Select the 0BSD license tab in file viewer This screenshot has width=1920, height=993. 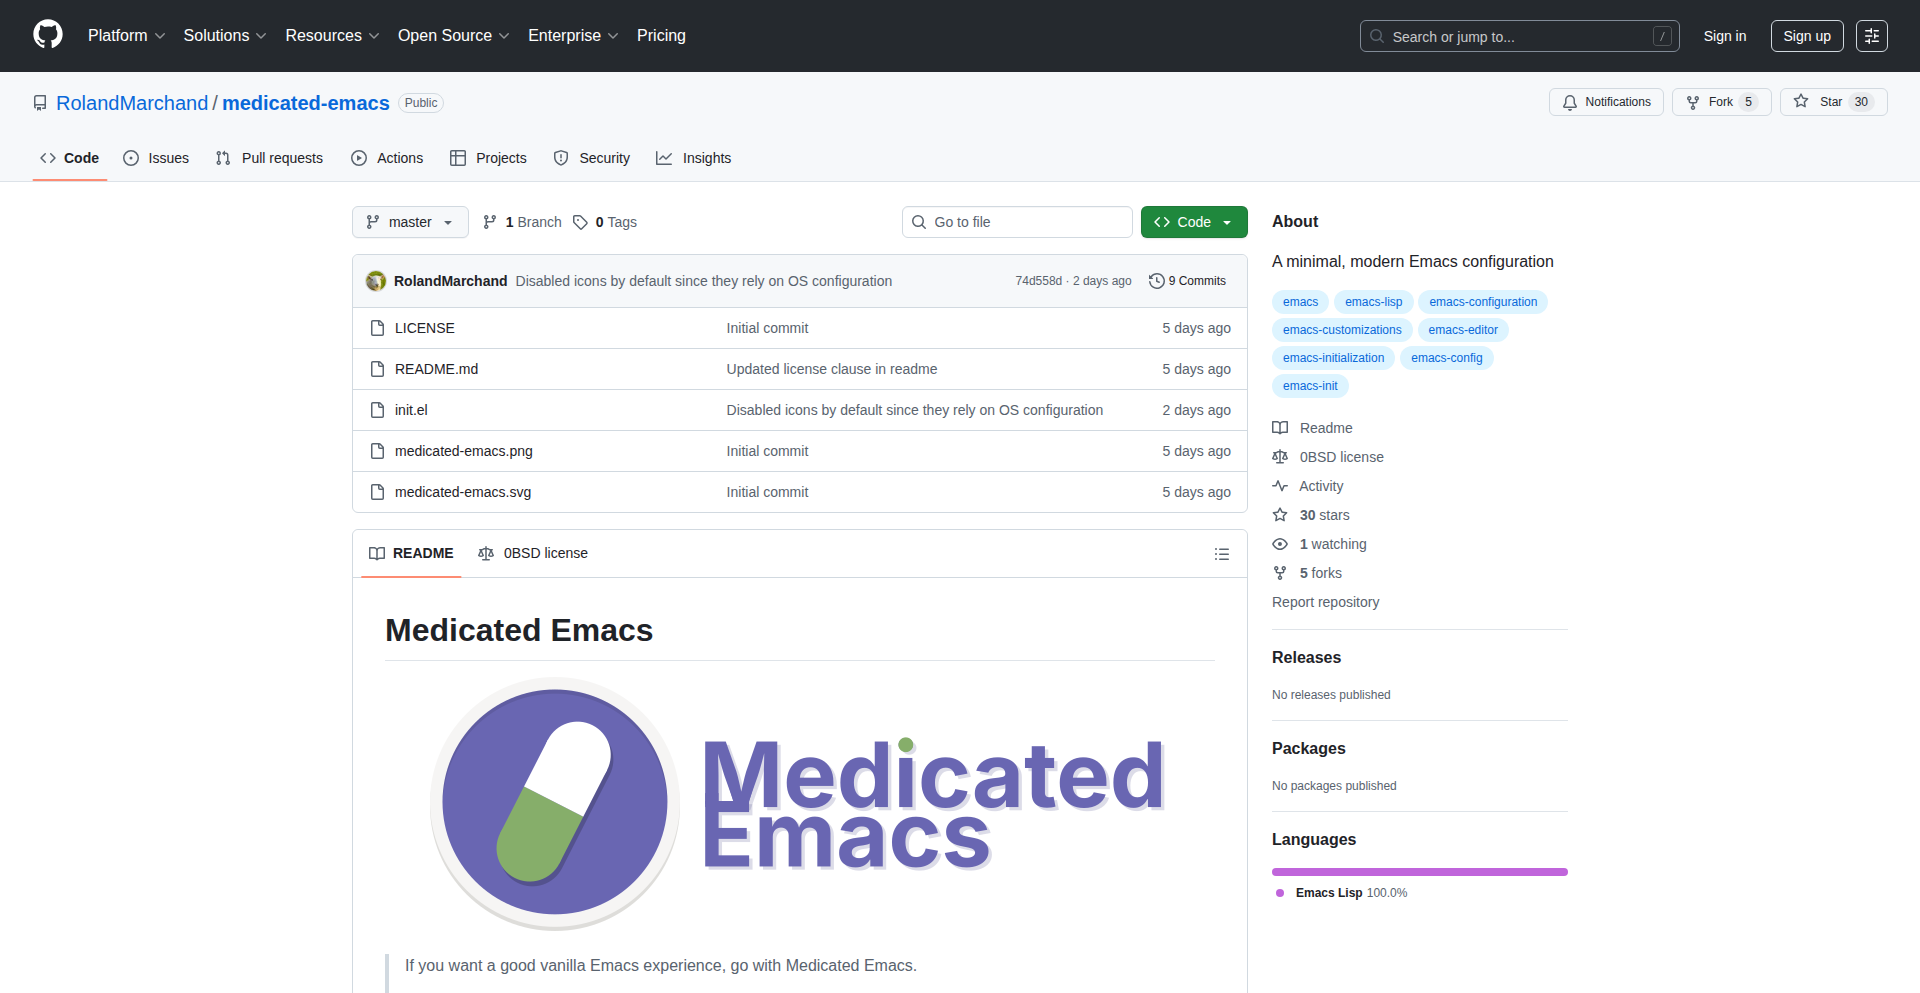click(533, 553)
